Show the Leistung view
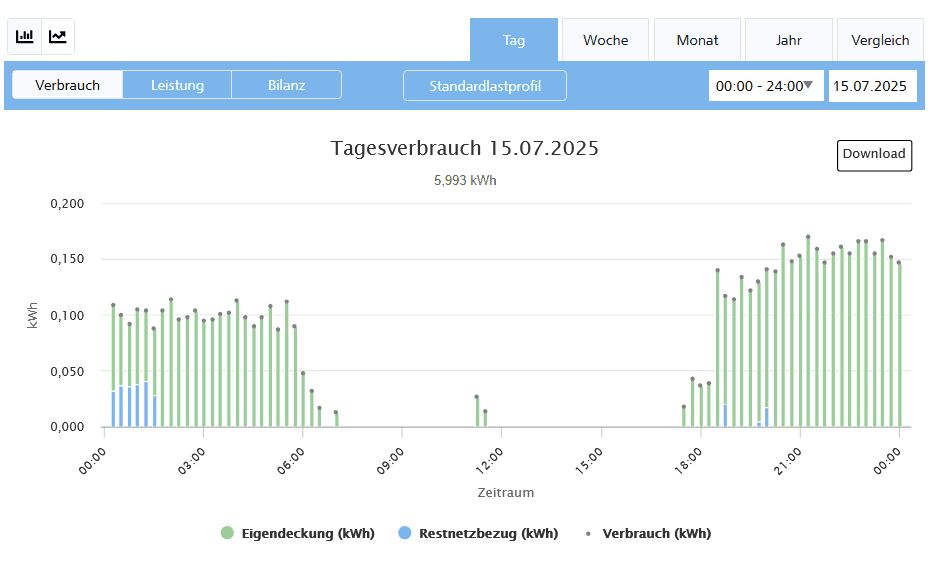The image size is (945, 576). click(177, 85)
